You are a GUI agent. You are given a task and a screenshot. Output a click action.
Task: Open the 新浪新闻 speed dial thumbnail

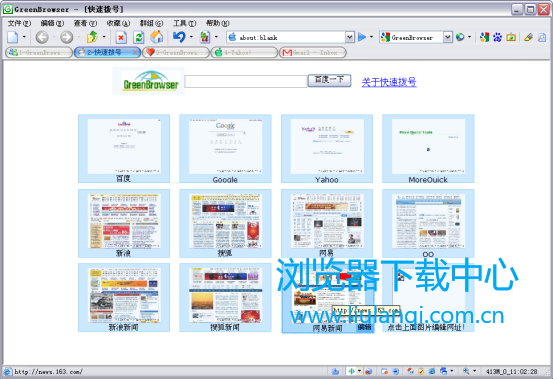click(124, 298)
